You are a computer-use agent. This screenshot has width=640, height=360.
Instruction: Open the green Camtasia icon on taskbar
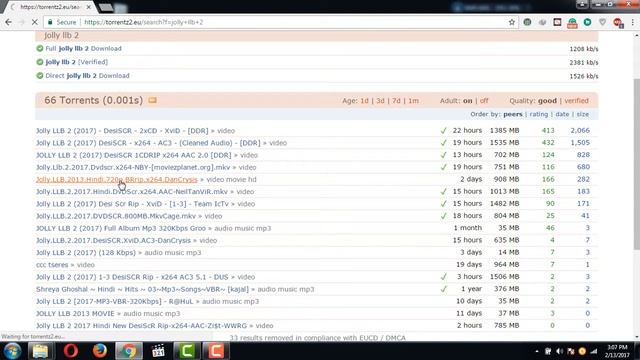pyautogui.click(x=187, y=351)
